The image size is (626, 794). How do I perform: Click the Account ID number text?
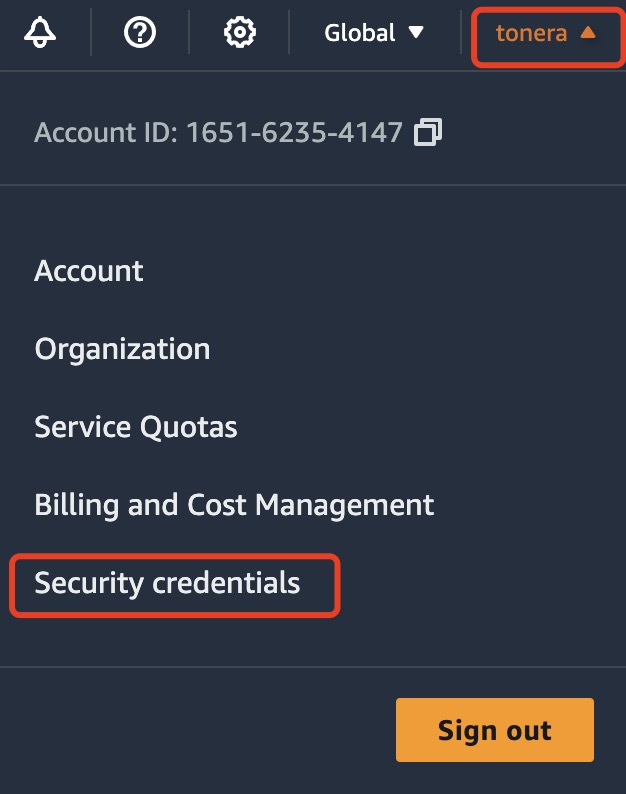click(x=295, y=133)
